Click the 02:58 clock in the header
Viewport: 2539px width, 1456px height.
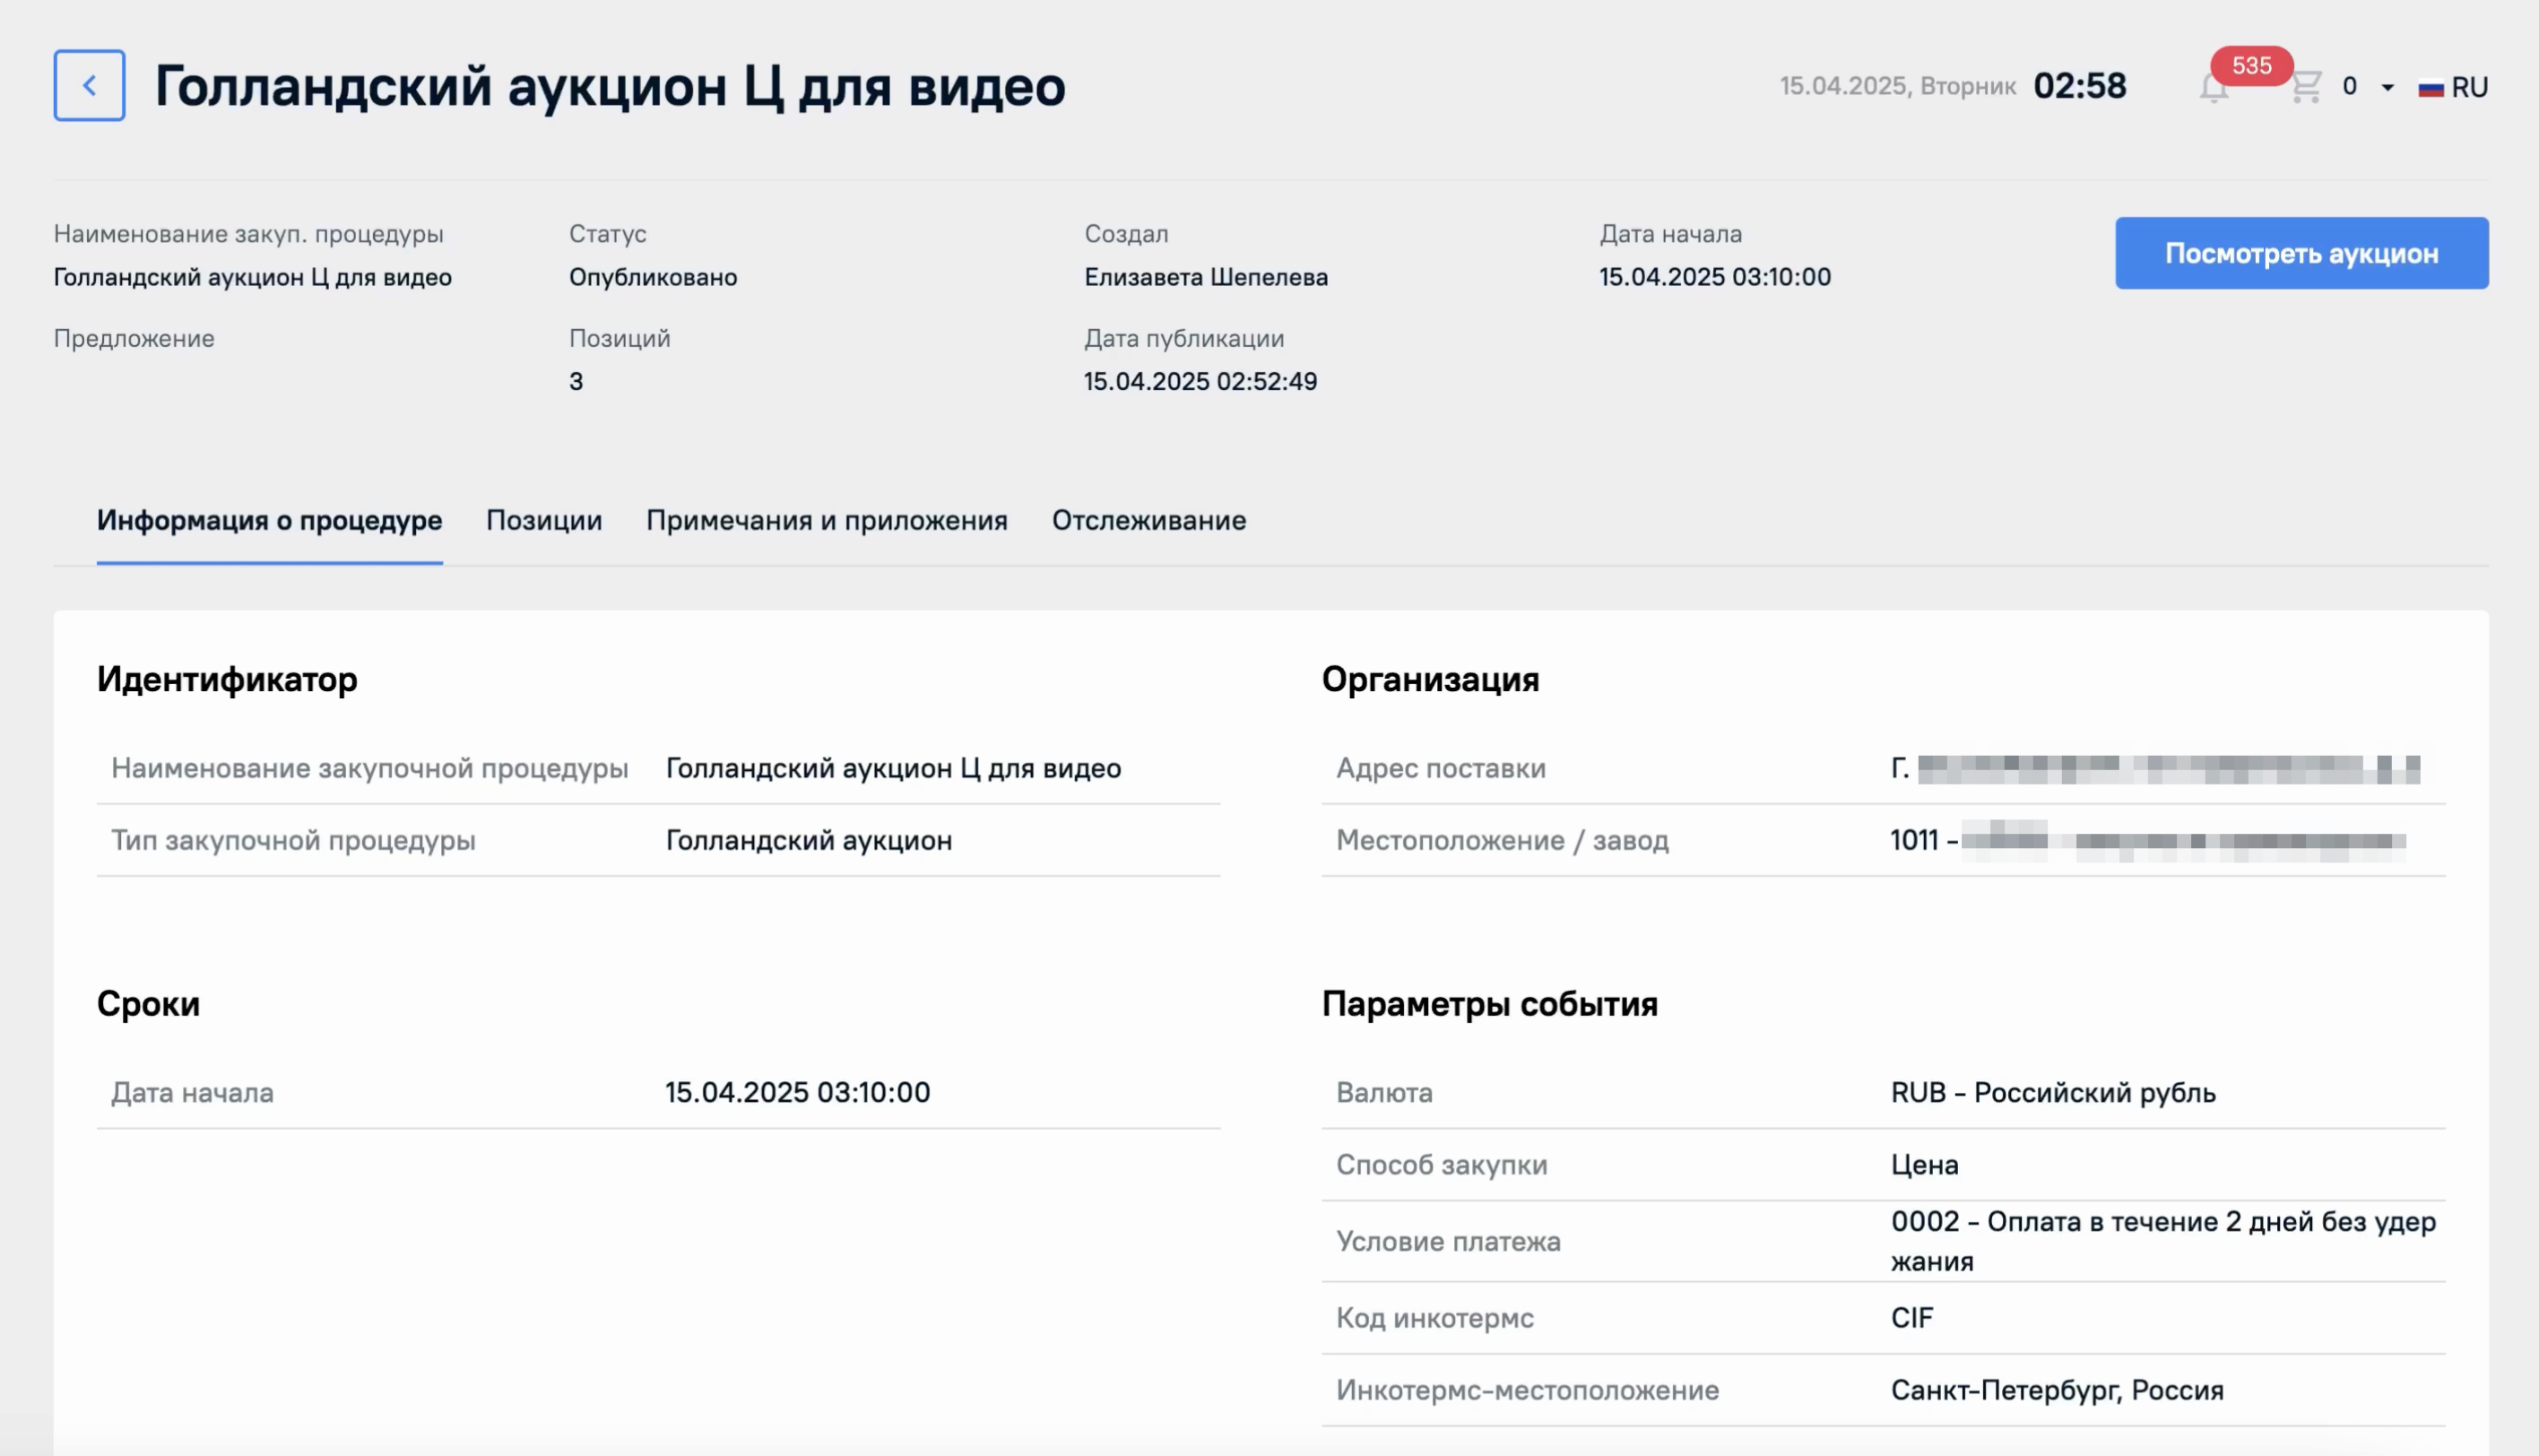point(2079,86)
